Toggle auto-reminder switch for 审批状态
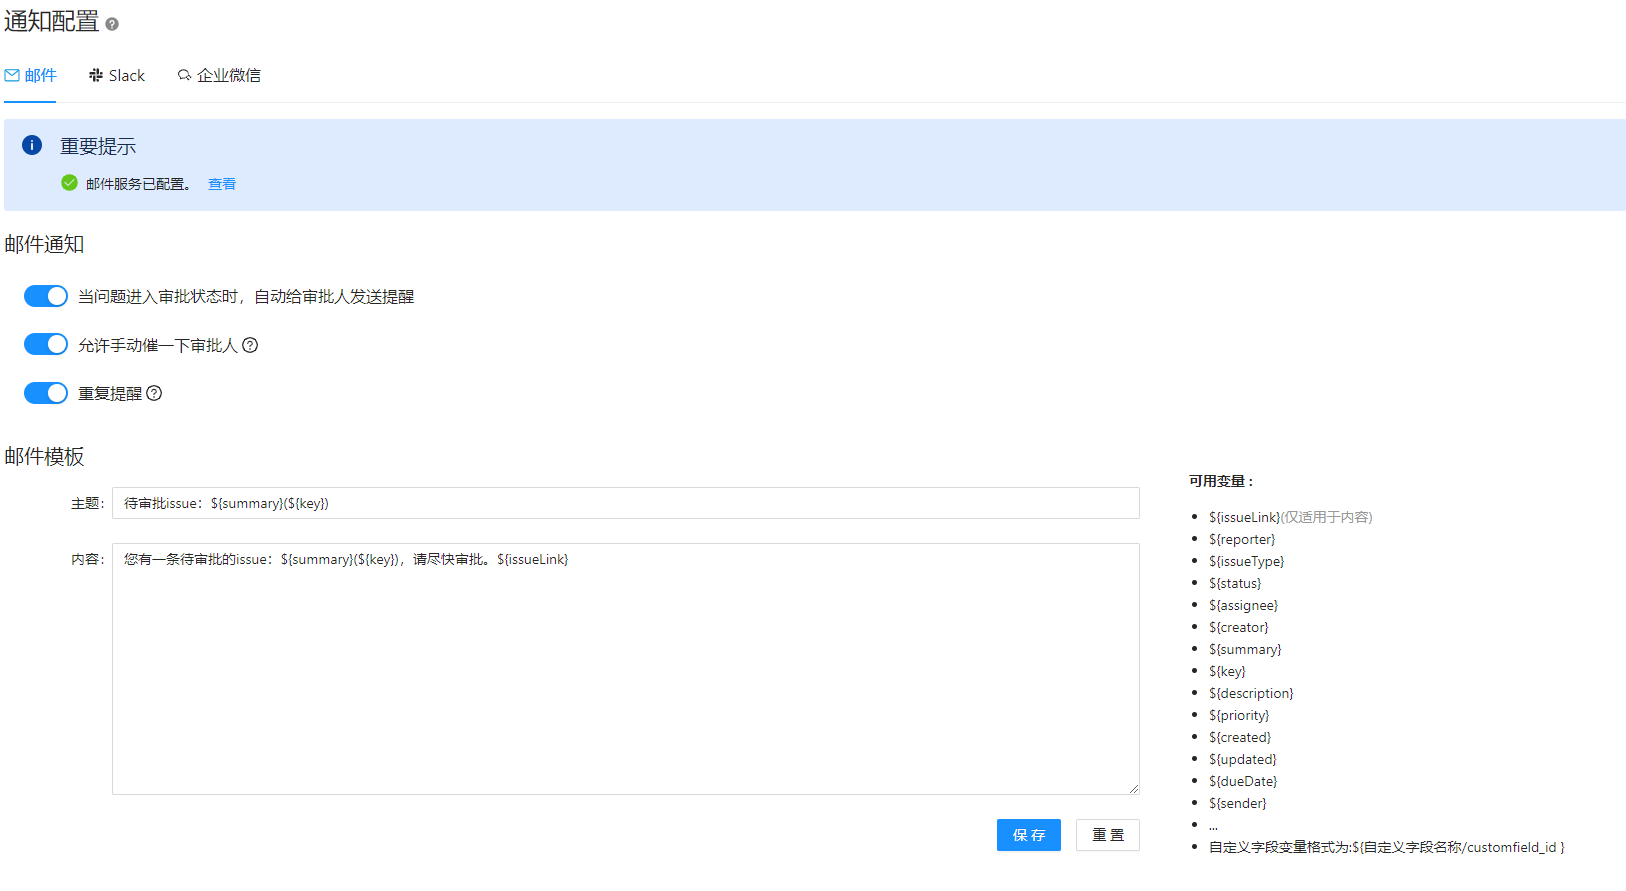This screenshot has height=891, width=1626. point(46,296)
